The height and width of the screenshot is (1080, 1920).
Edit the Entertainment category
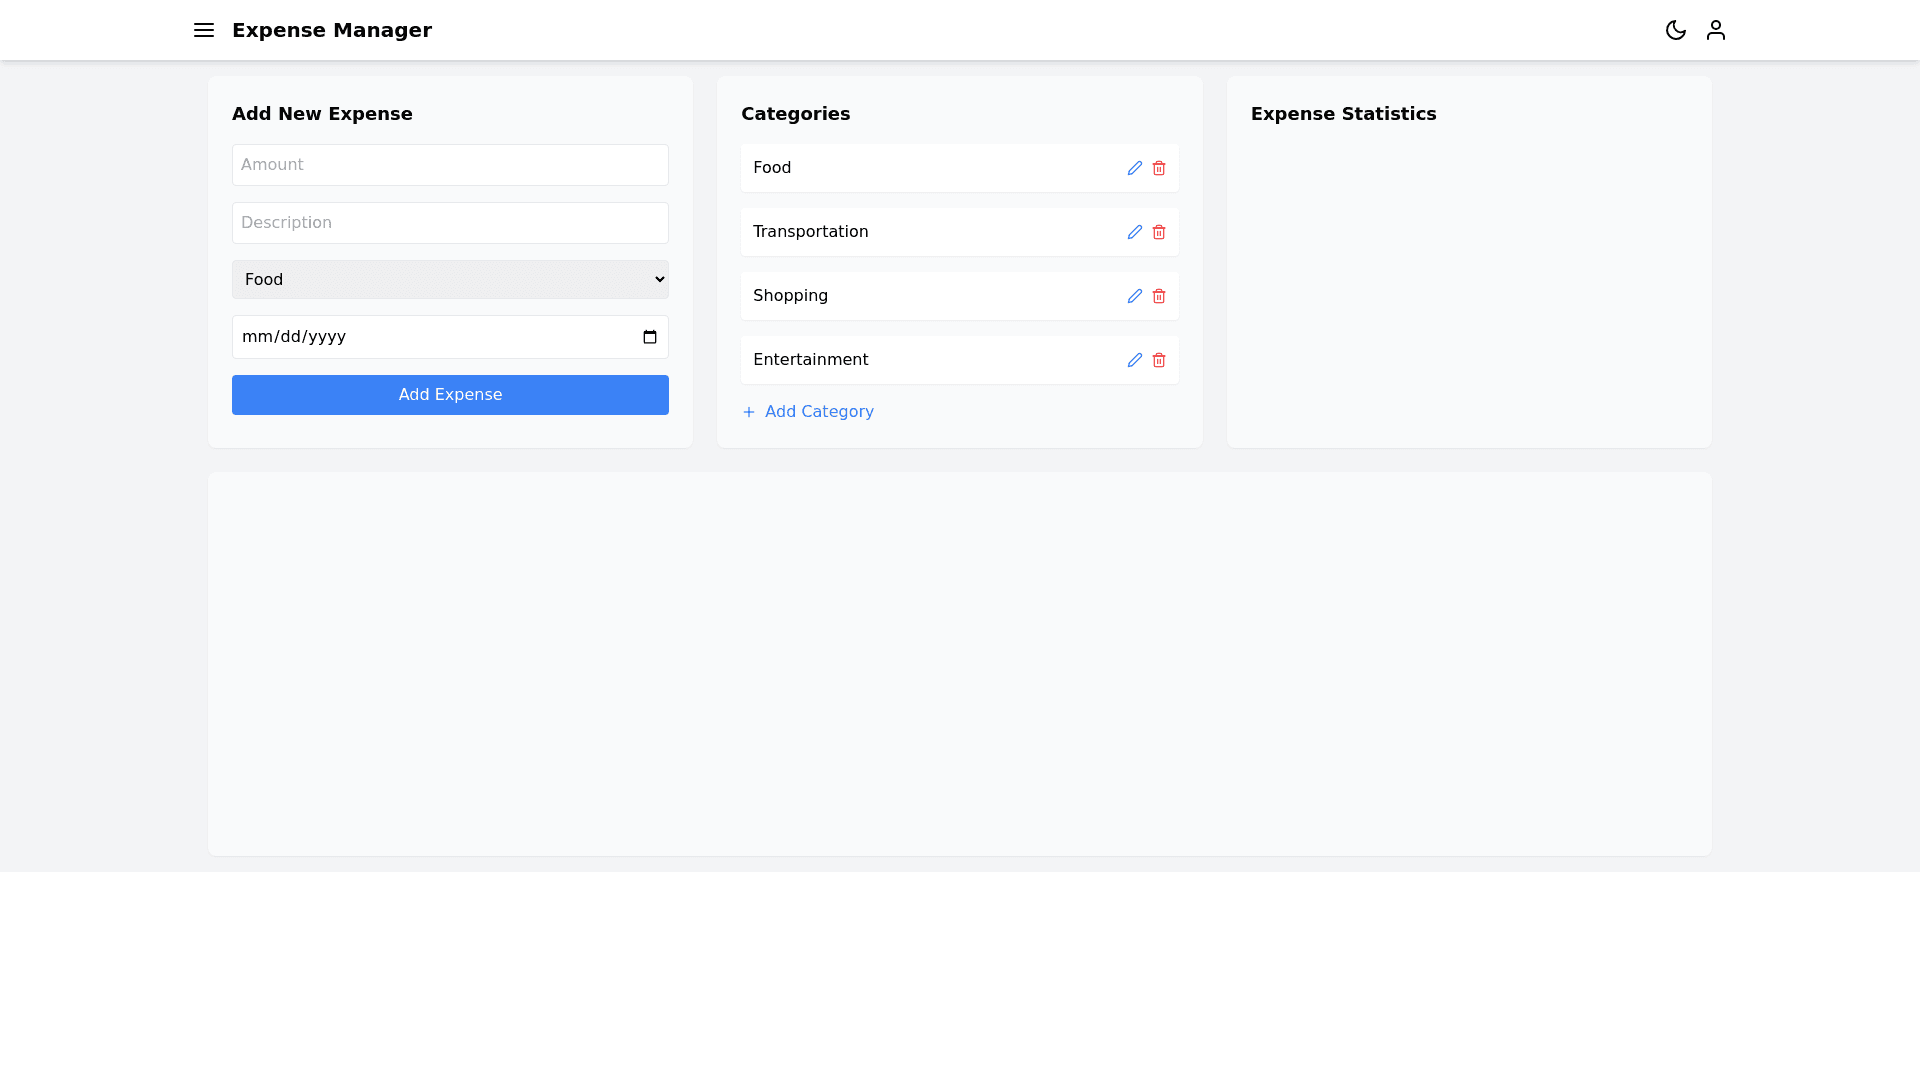1134,360
